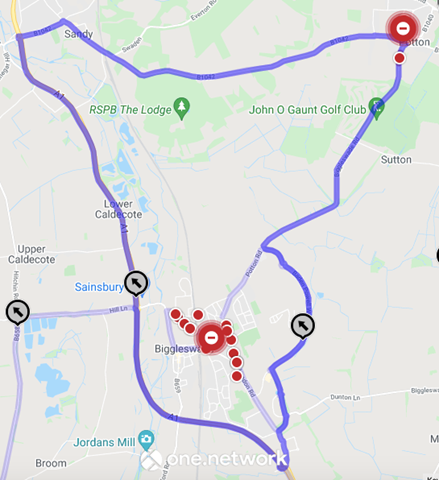Click the Sandy town label

[x=78, y=34]
